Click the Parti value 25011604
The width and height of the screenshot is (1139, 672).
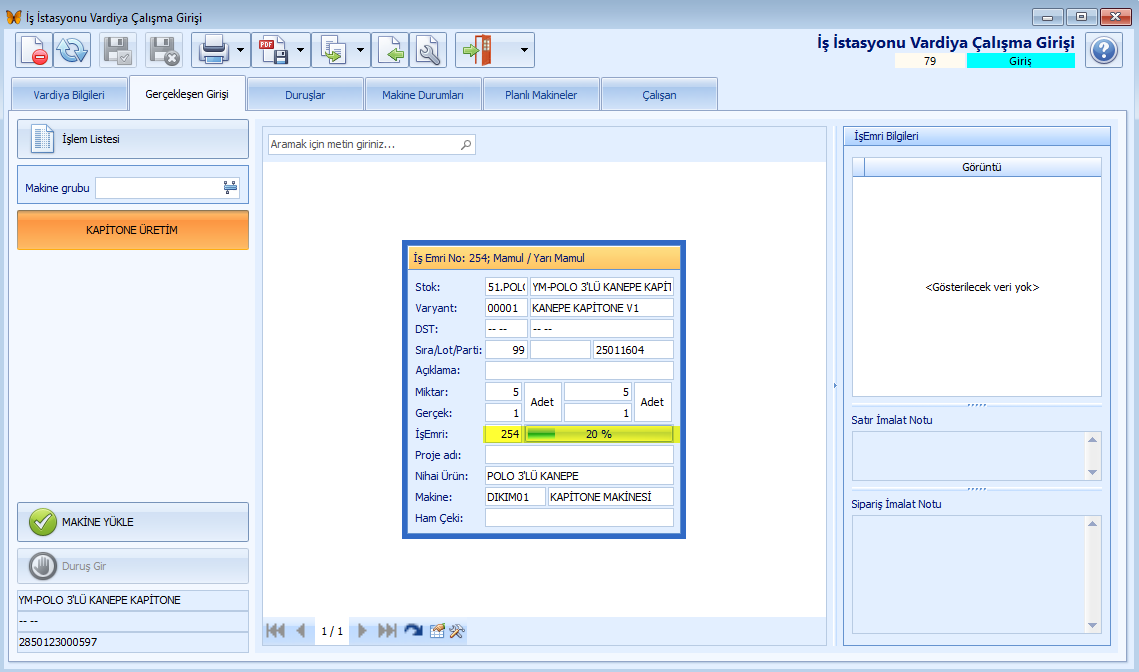pyautogui.click(x=633, y=350)
